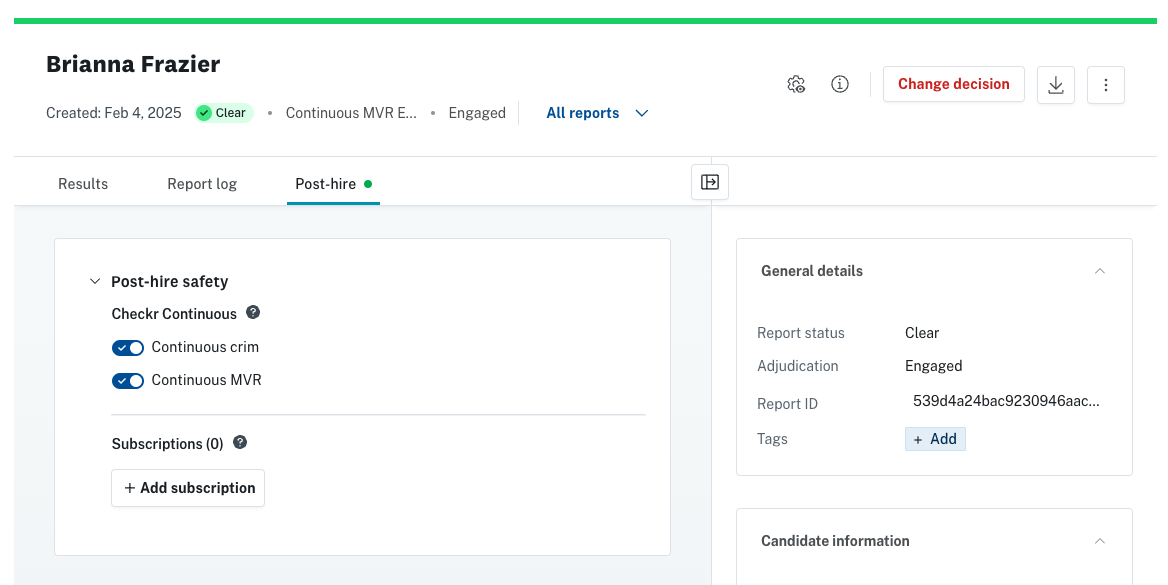Add a tag with the + Add button
This screenshot has width=1168, height=585.
[936, 439]
